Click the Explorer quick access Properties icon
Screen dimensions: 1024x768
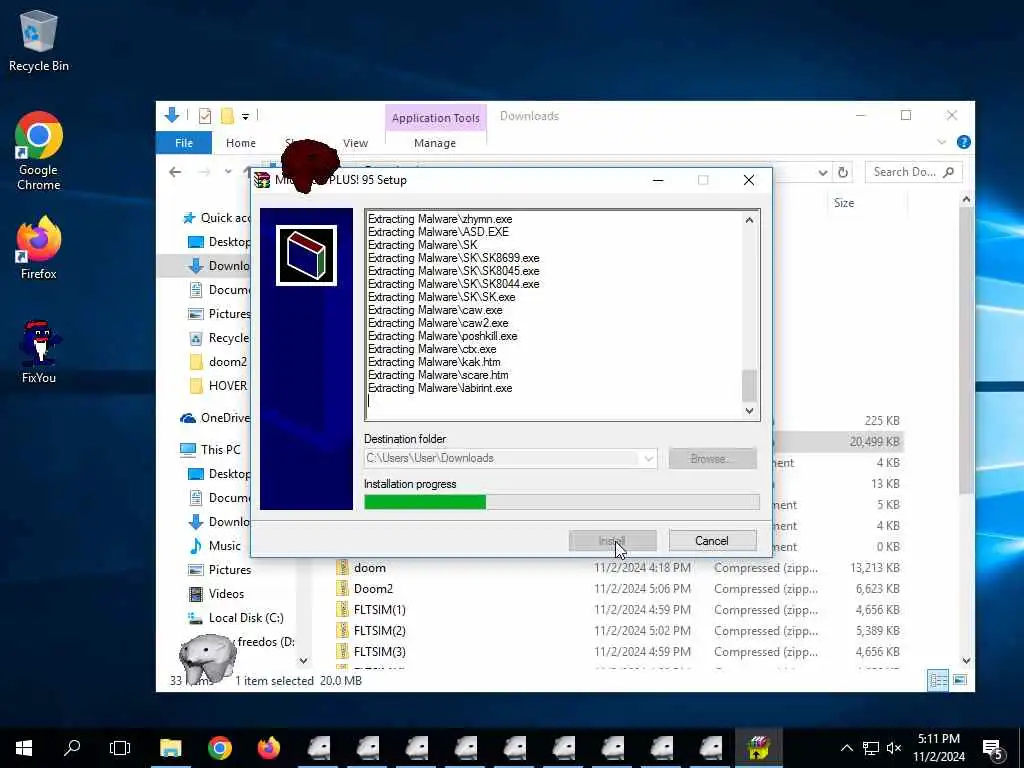205,116
